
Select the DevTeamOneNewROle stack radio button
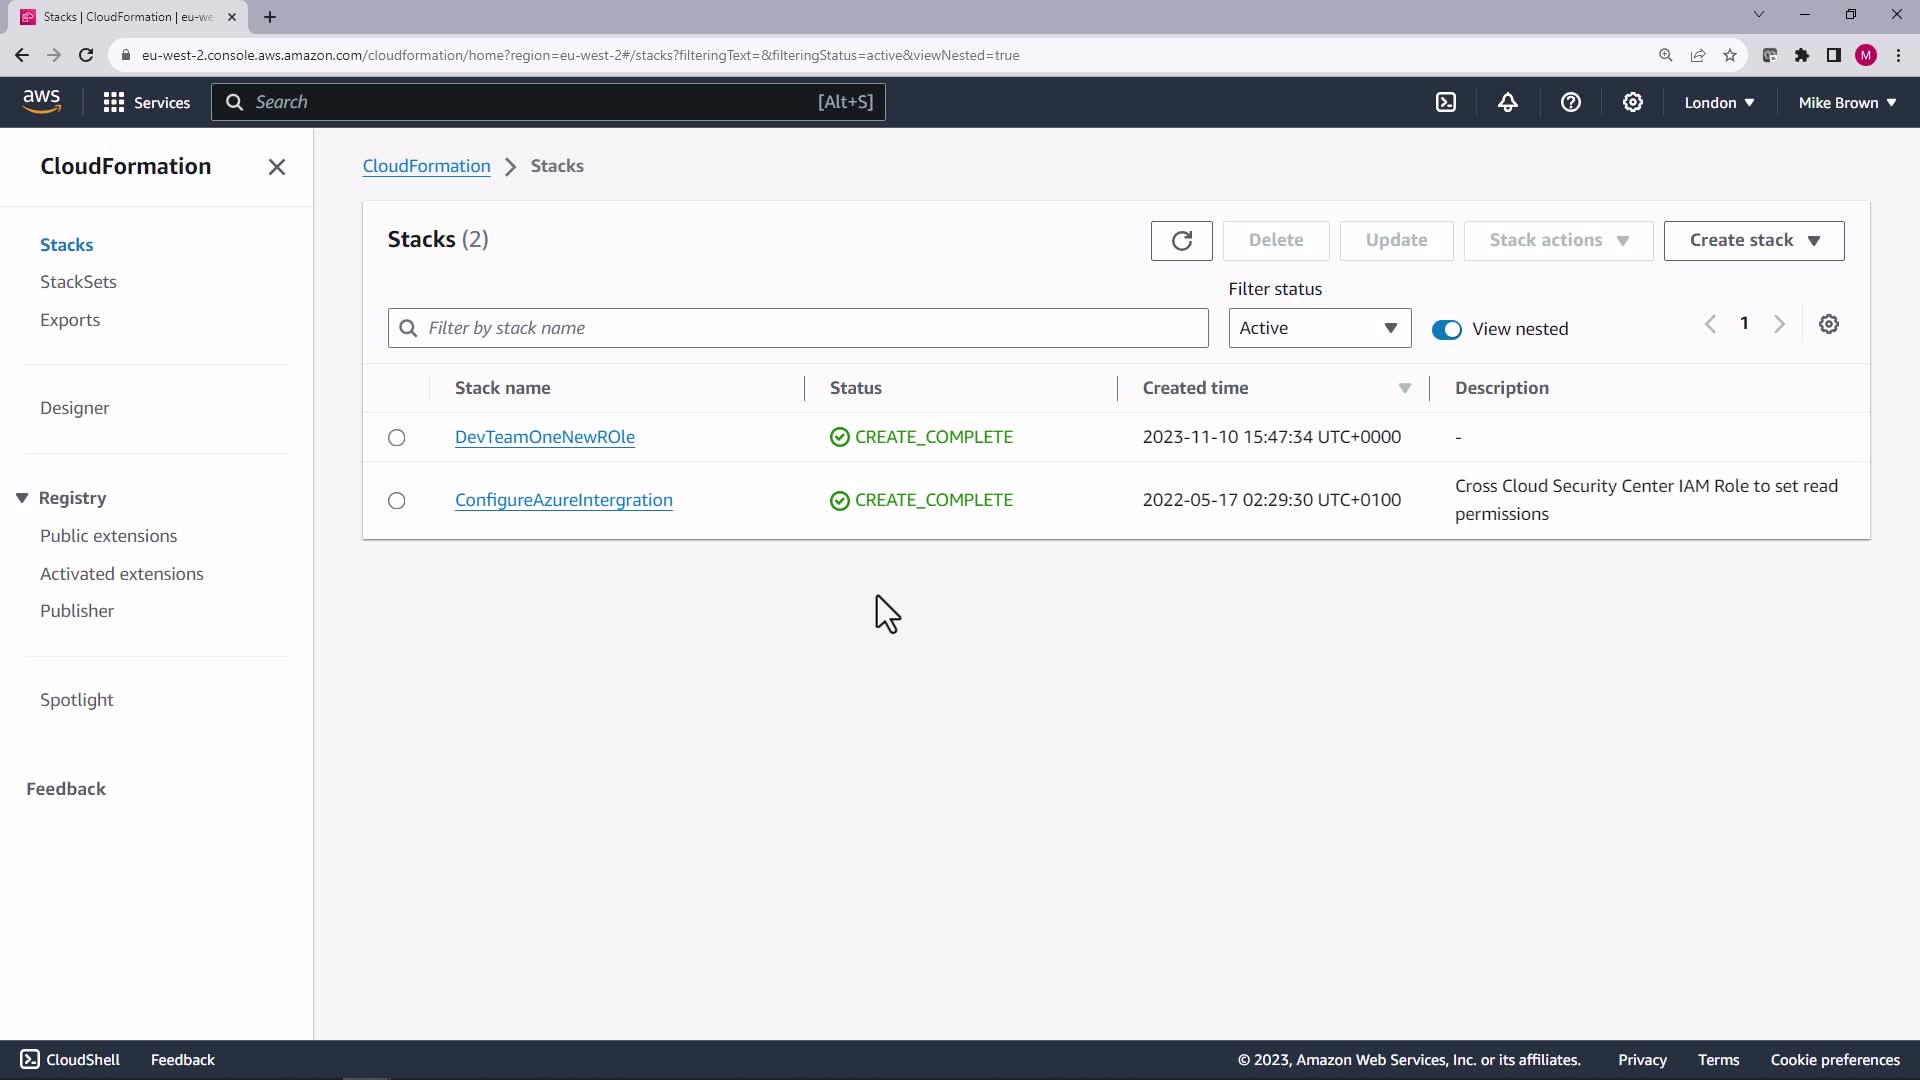point(397,438)
